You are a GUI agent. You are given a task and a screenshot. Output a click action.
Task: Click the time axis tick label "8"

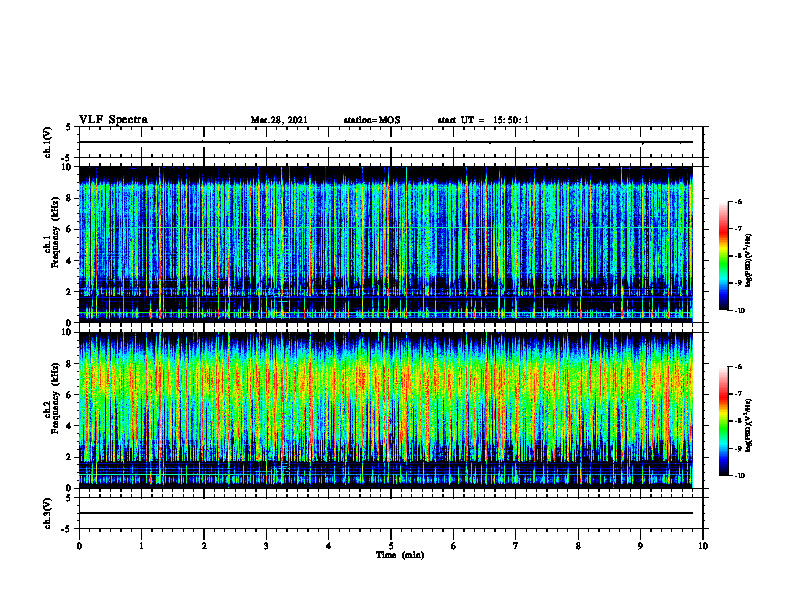click(578, 546)
